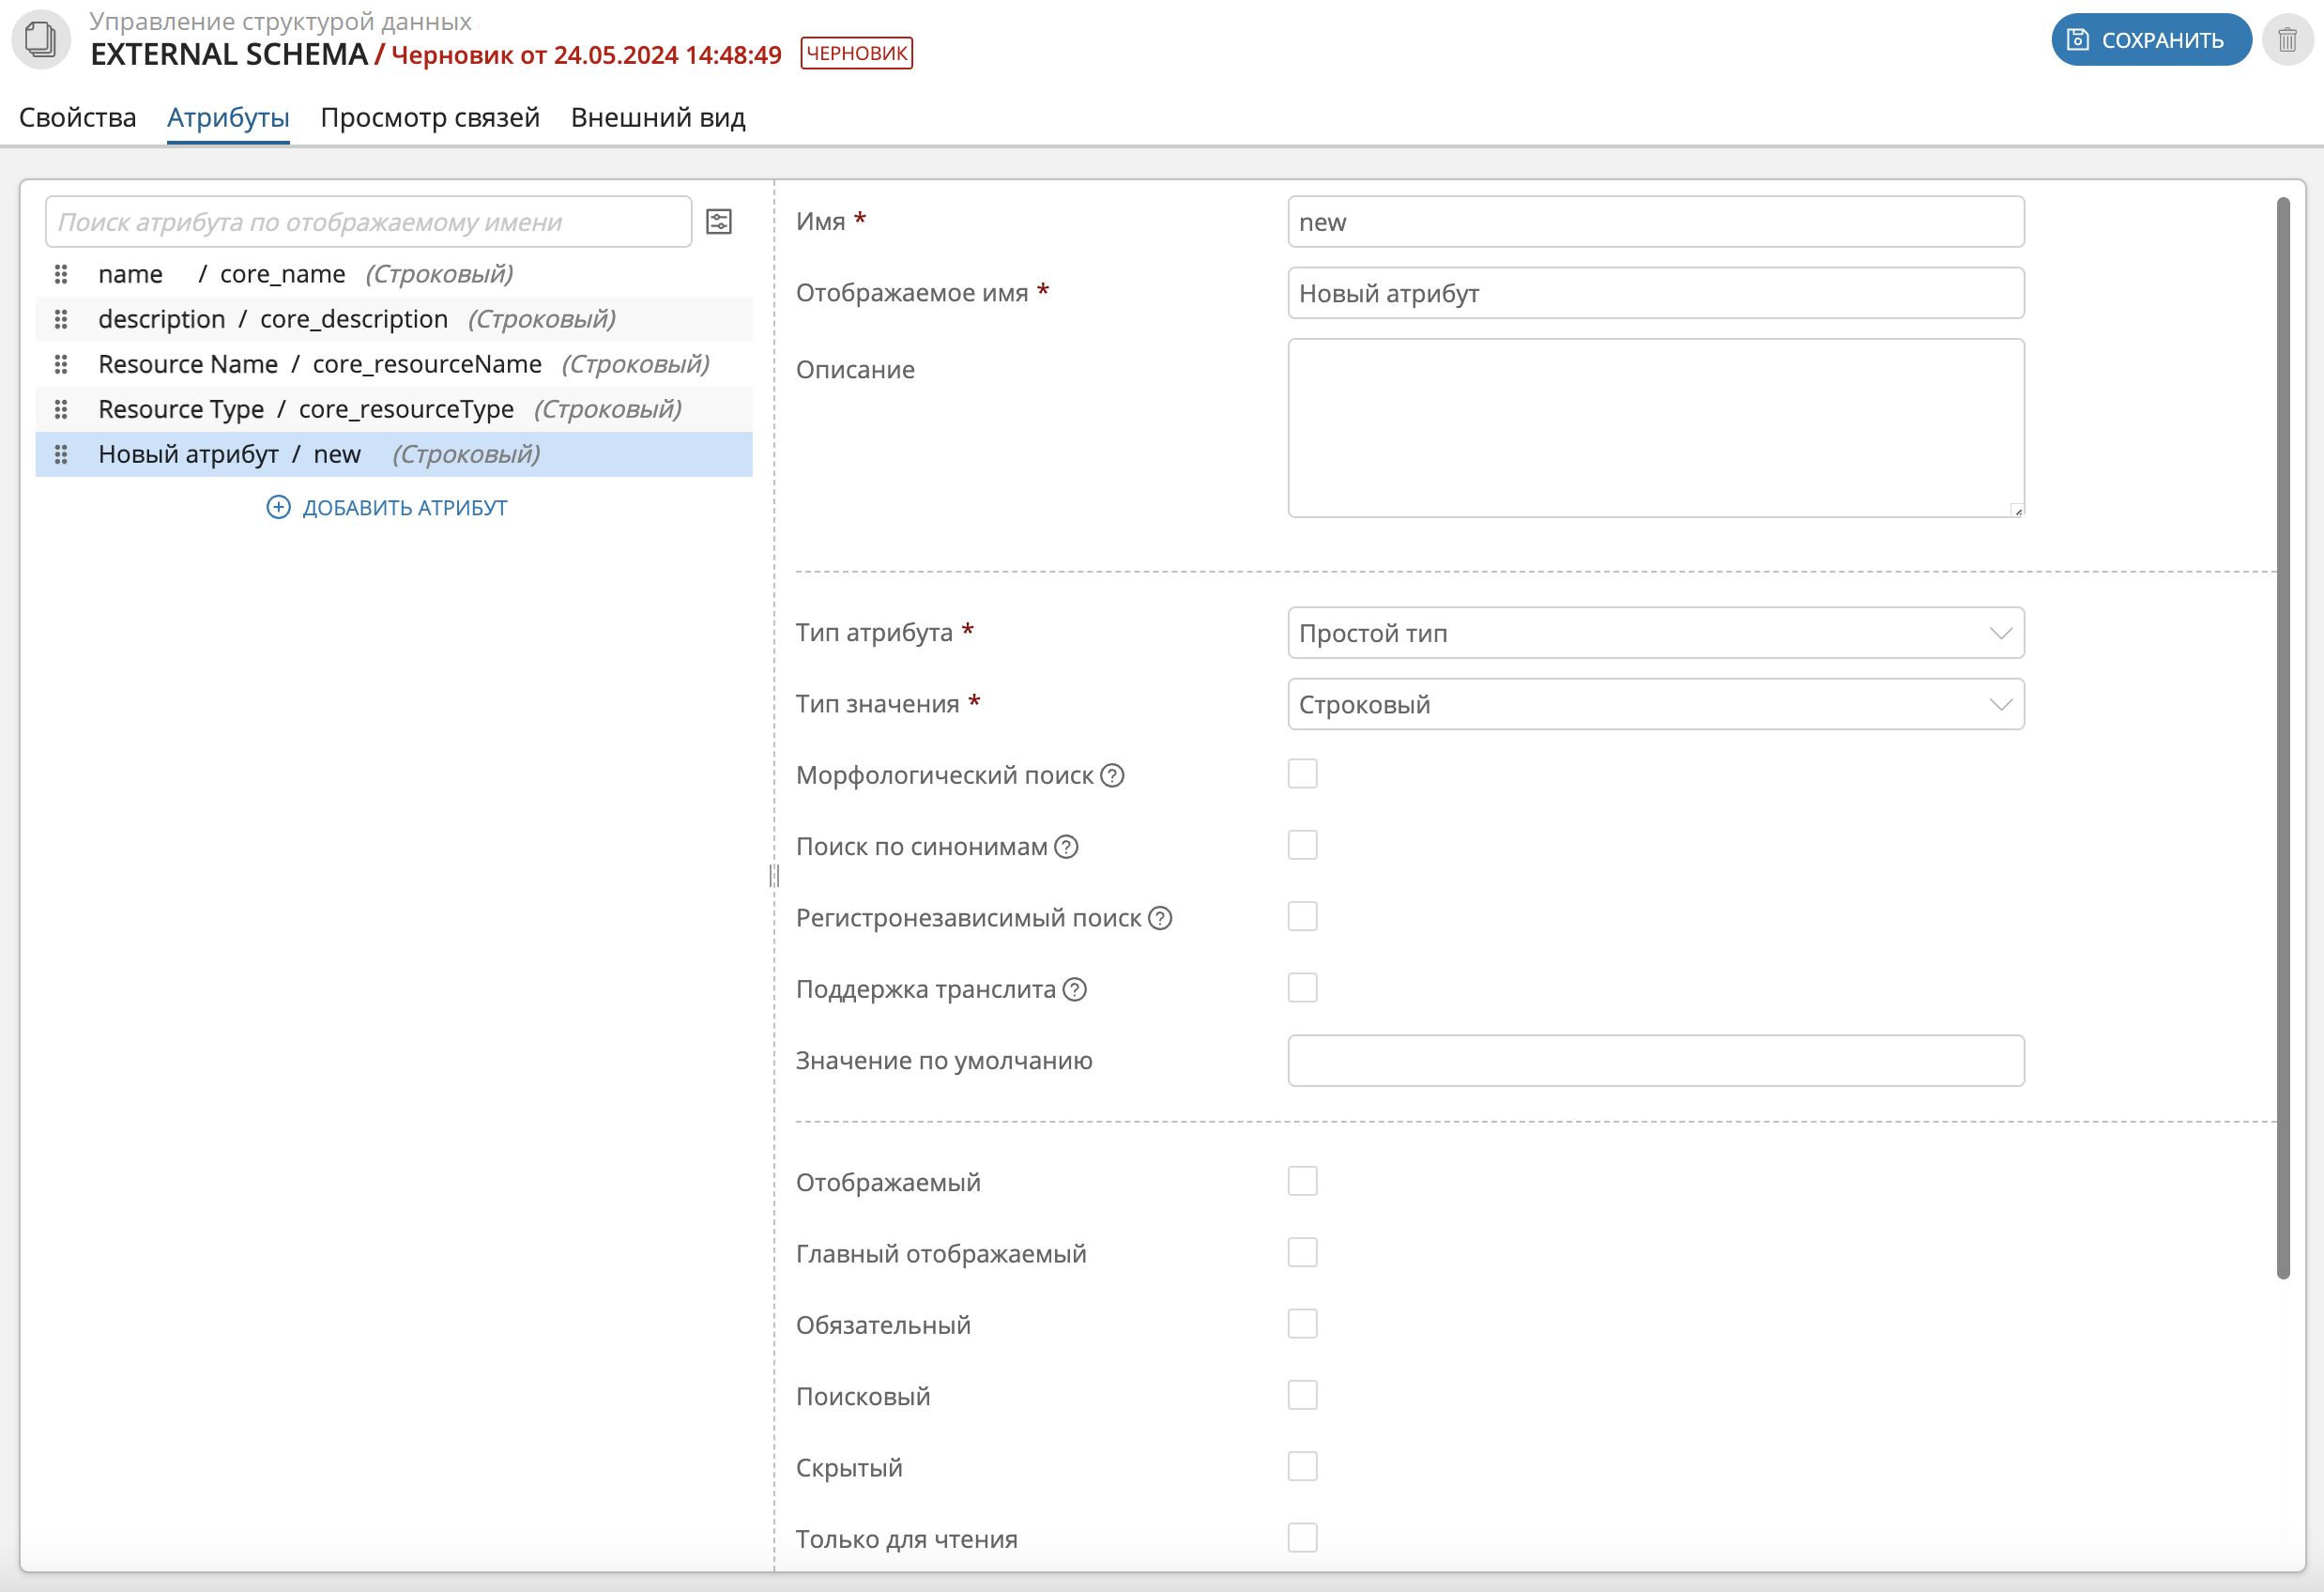This screenshot has width=2324, height=1592.
Task: Click the Значение по умолчанию input field
Action: [1655, 1061]
